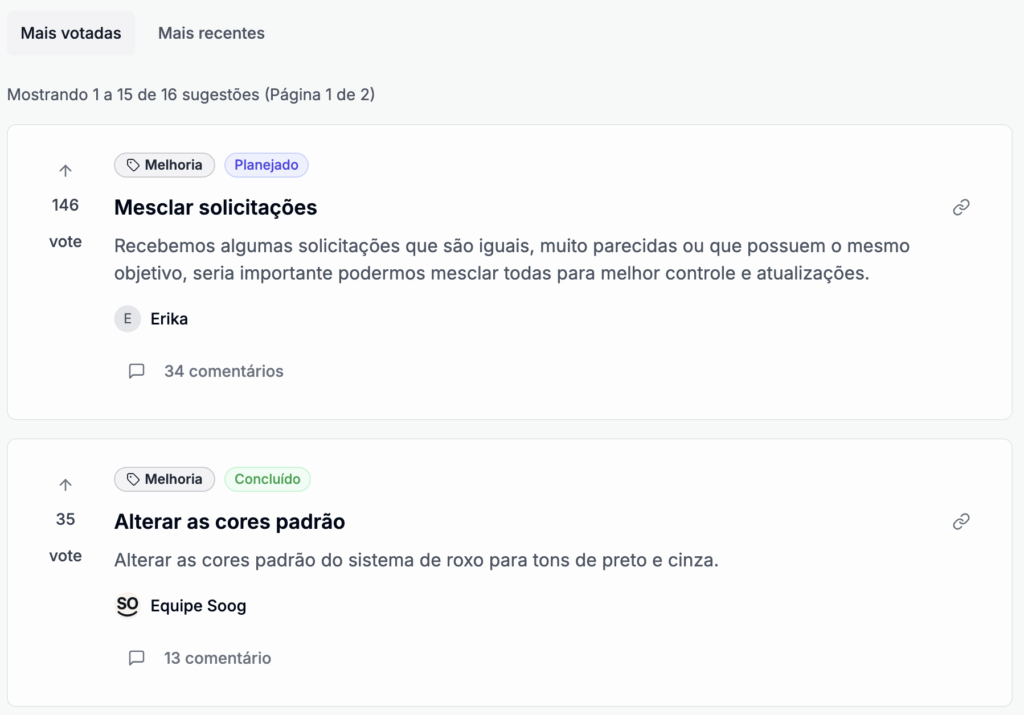Click the 146 vote count
The width and height of the screenshot is (1024, 715).
(x=65, y=205)
